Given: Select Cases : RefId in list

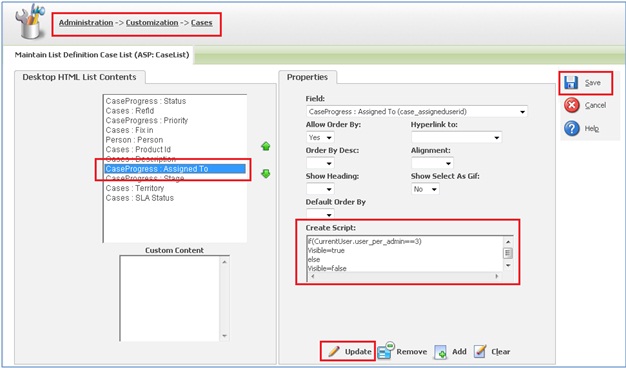Looking at the screenshot, I should click(x=130, y=111).
